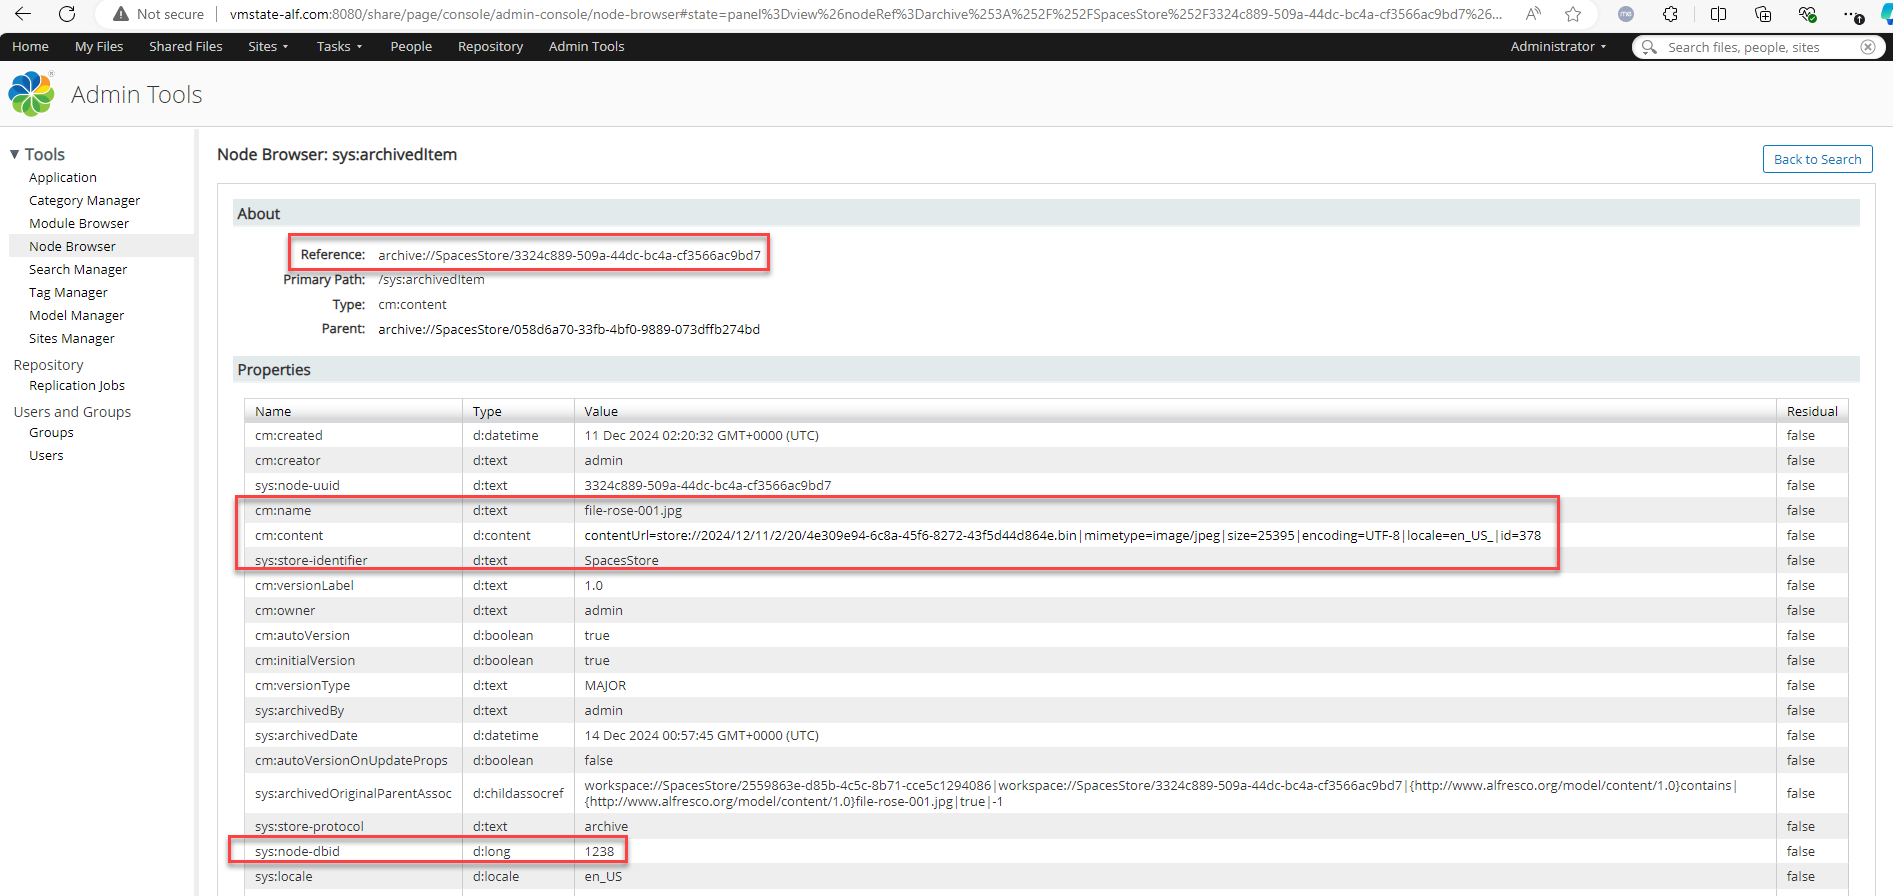Select the file-rose-001.jpg value cell
The image size is (1893, 896).
click(x=633, y=510)
